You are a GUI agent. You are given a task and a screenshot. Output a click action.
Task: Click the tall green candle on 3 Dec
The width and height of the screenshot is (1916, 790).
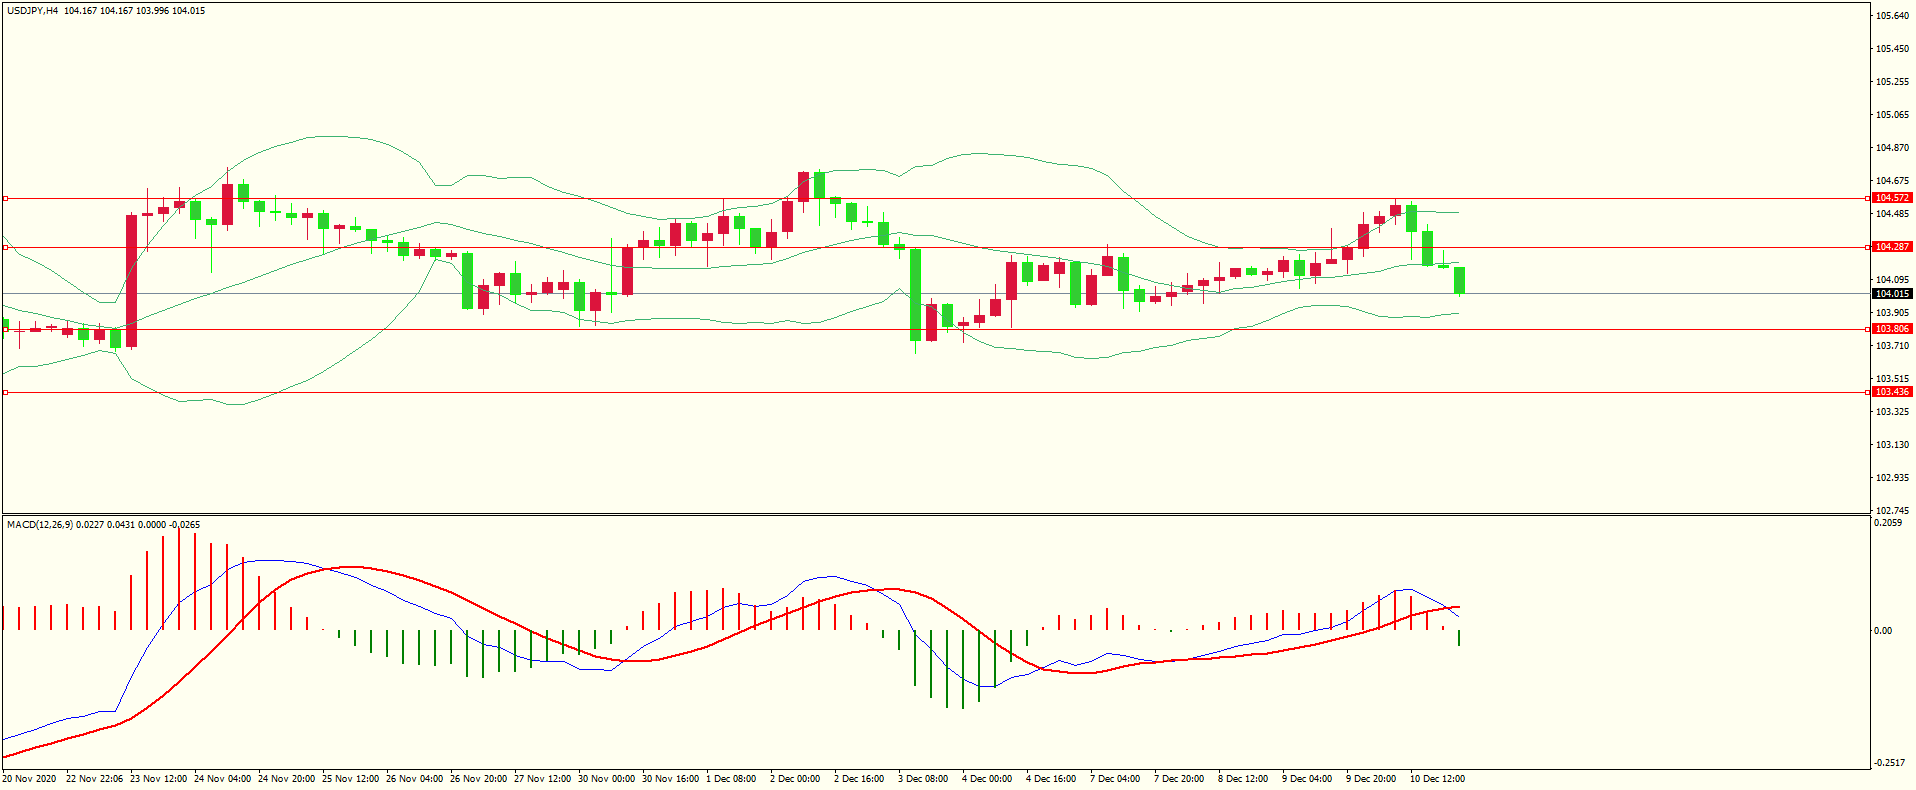click(x=915, y=295)
